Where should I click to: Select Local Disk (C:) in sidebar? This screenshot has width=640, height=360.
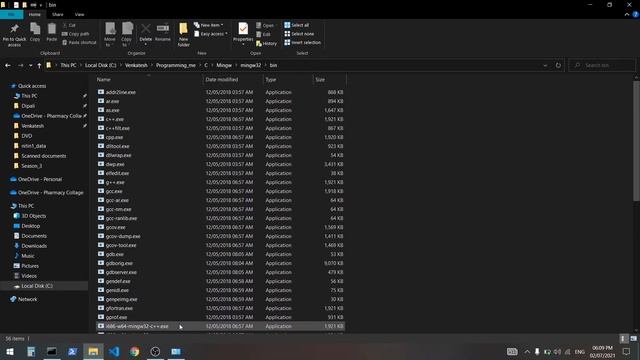[x=37, y=286]
